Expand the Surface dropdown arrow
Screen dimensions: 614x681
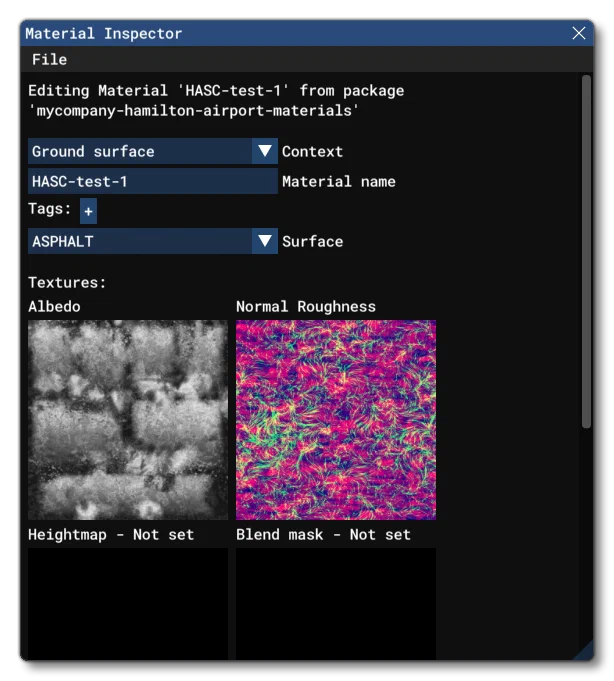[264, 241]
